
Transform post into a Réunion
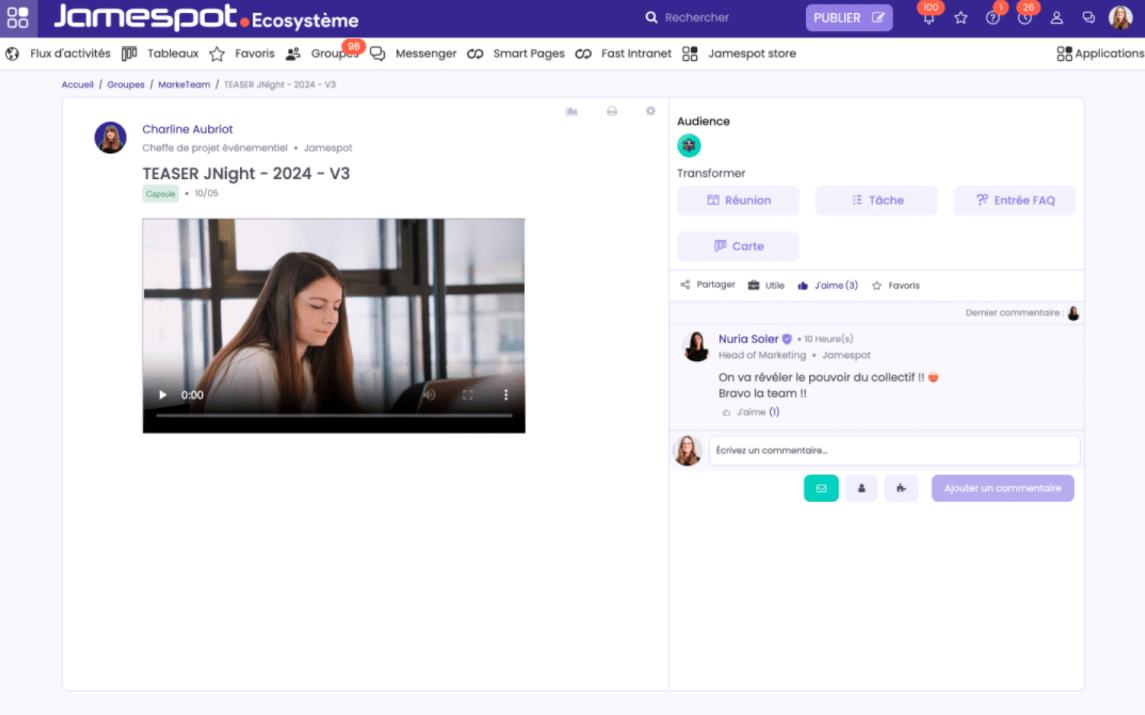coord(738,200)
